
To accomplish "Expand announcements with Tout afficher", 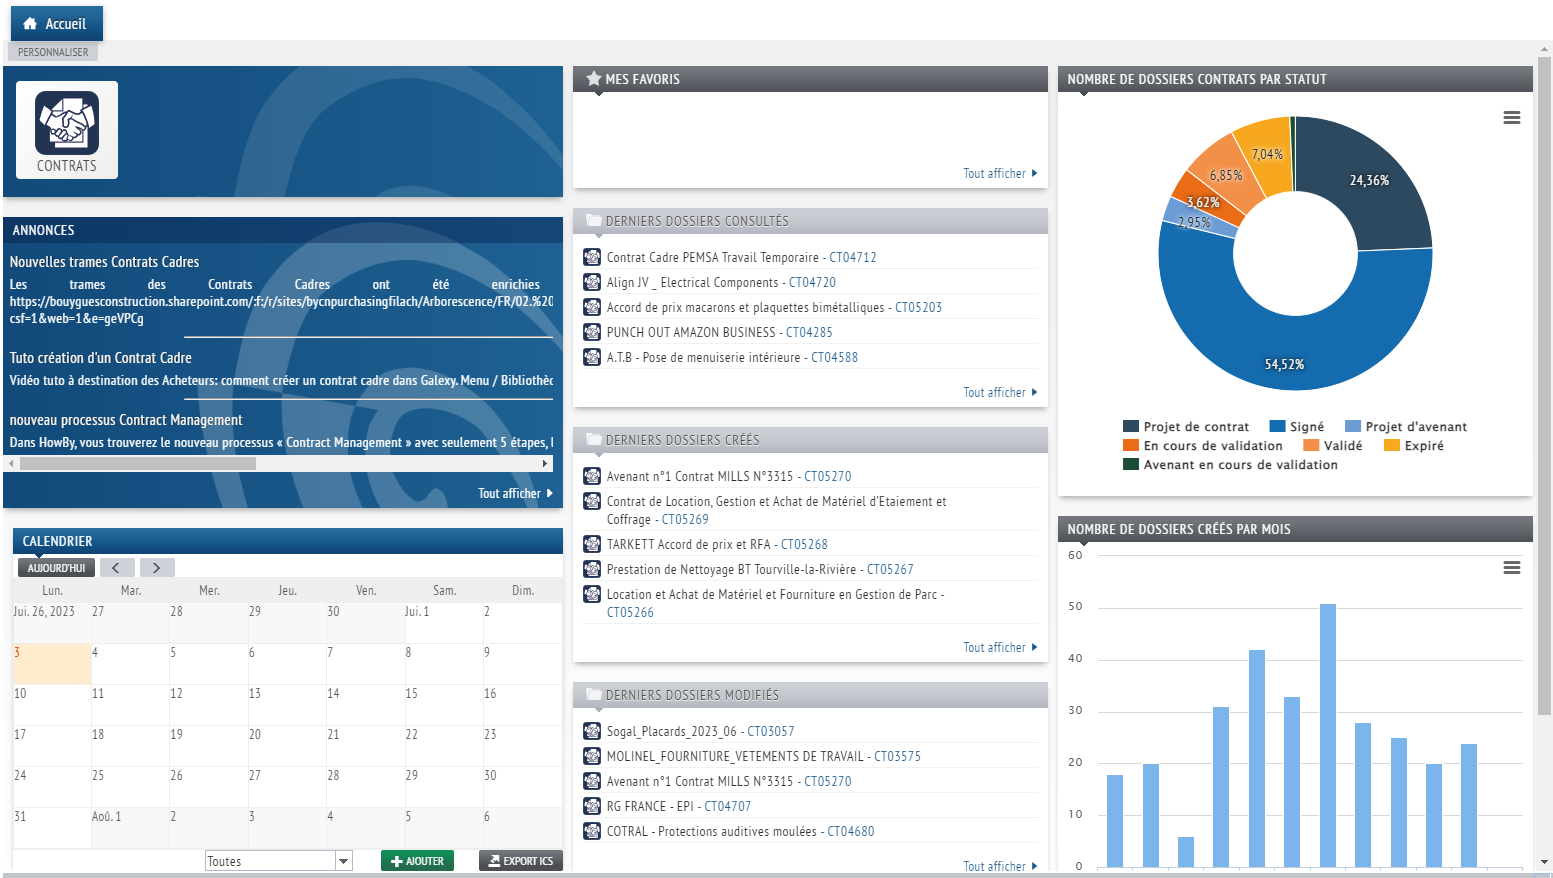I will click(x=515, y=493).
